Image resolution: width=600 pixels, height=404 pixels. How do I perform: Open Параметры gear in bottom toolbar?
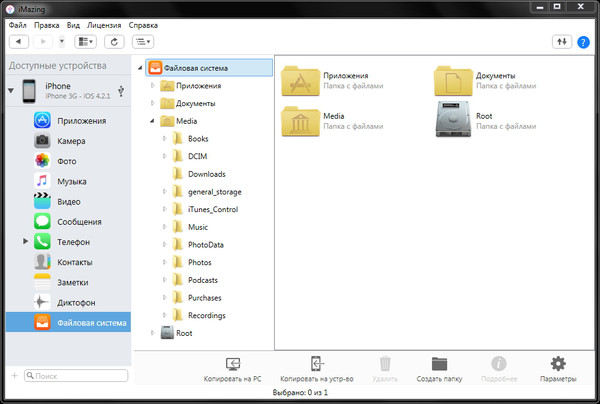(558, 368)
